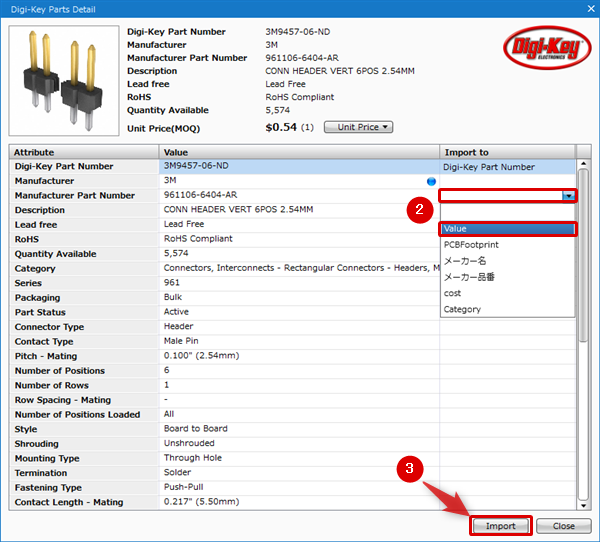
Task: Click the vertical scrollbar thumb
Action: [584, 255]
